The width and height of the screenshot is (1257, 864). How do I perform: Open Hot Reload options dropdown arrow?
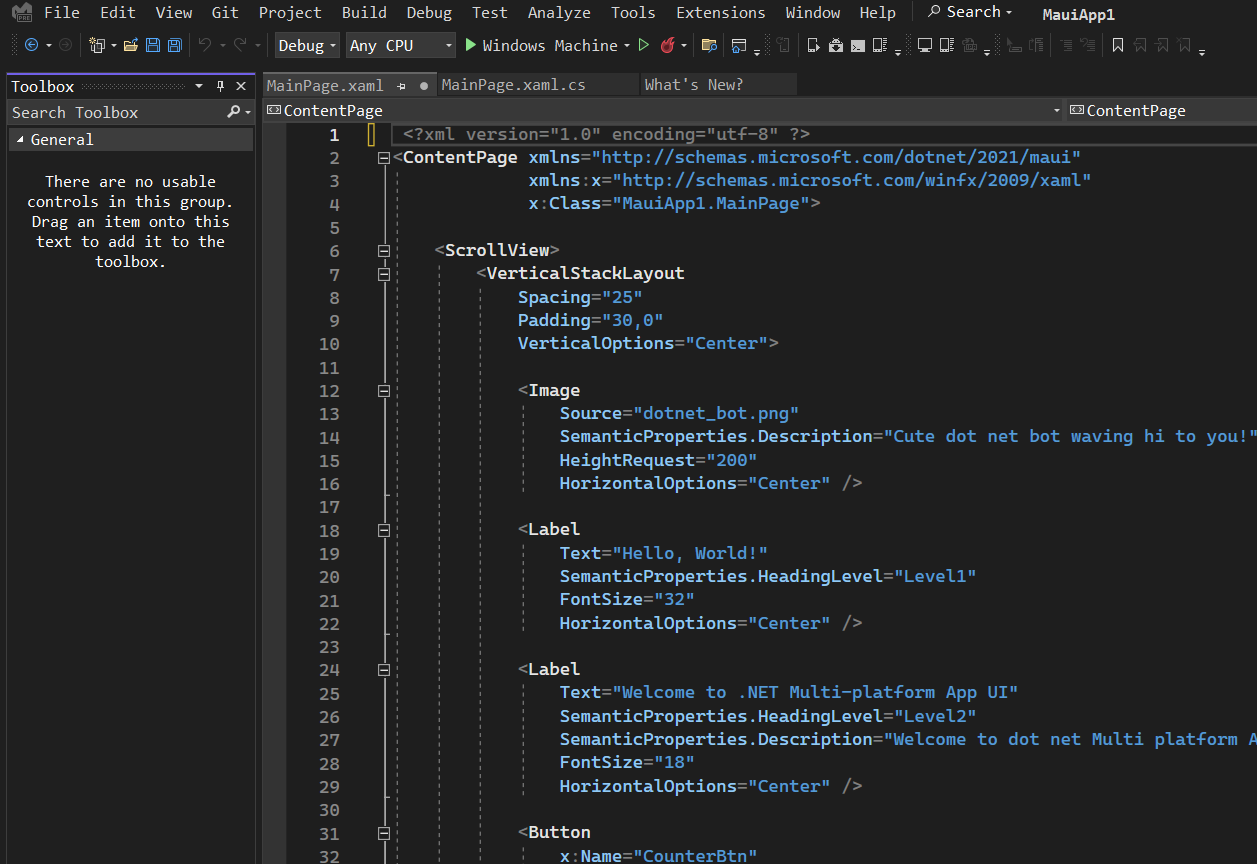tap(684, 46)
